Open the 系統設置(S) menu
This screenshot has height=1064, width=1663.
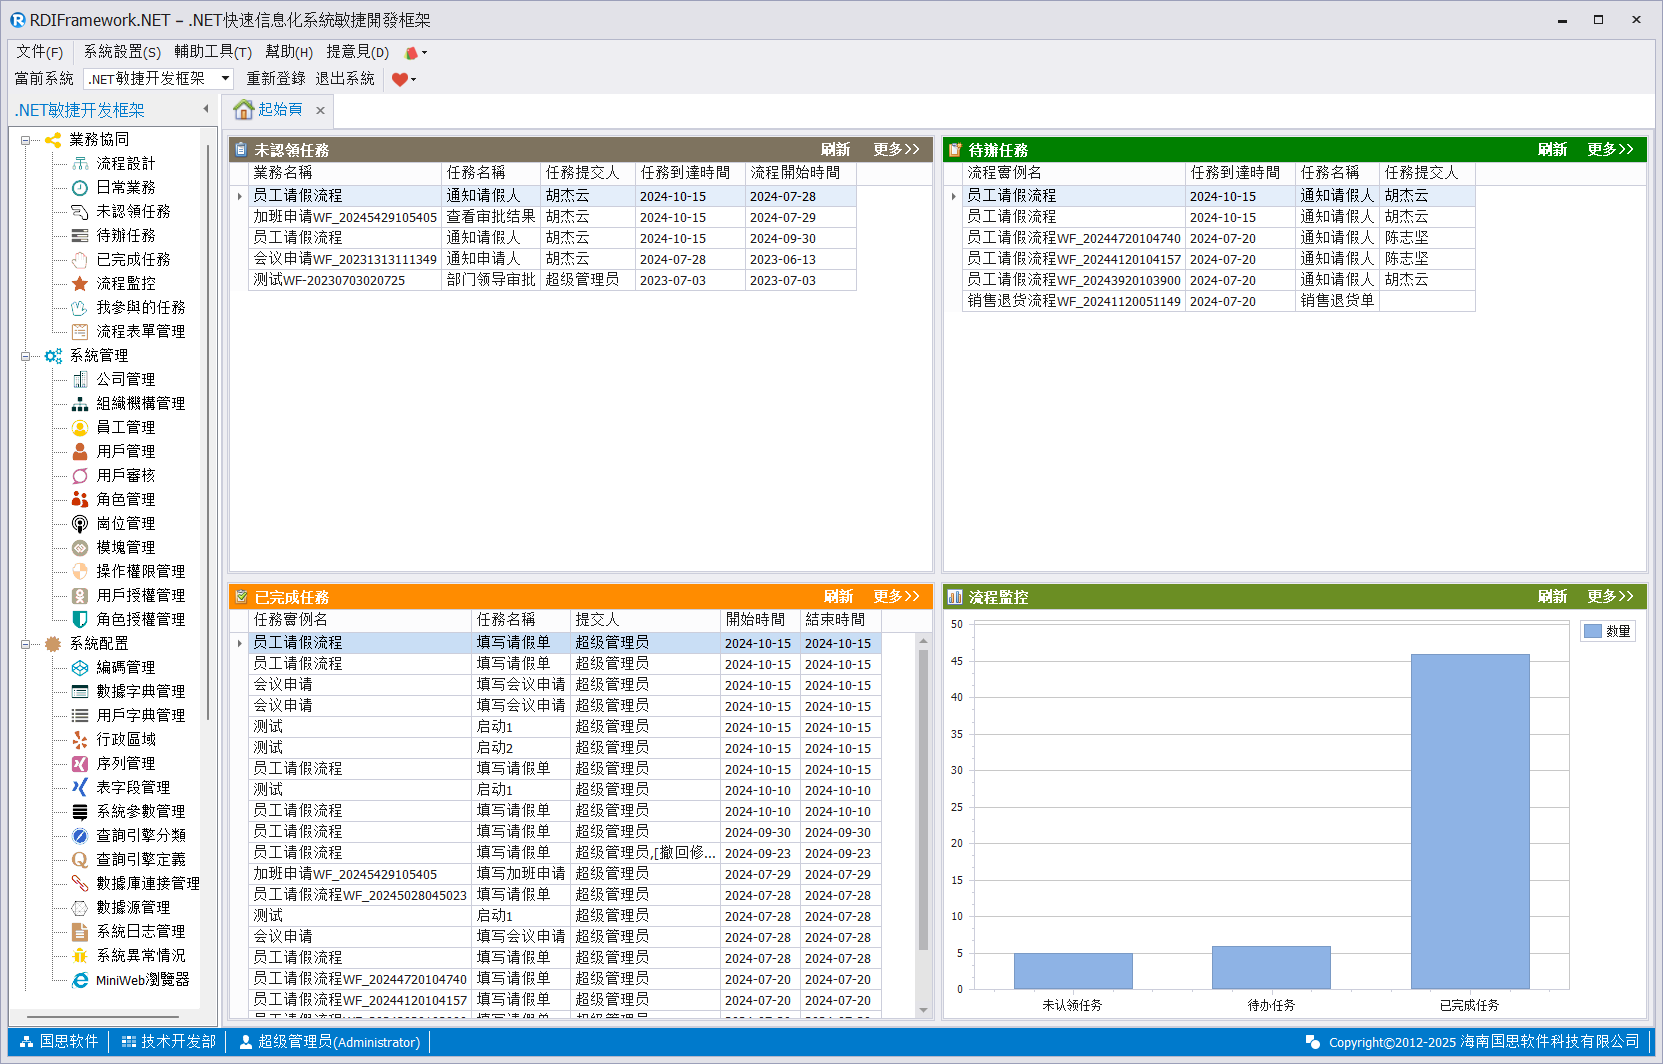pyautogui.click(x=122, y=52)
